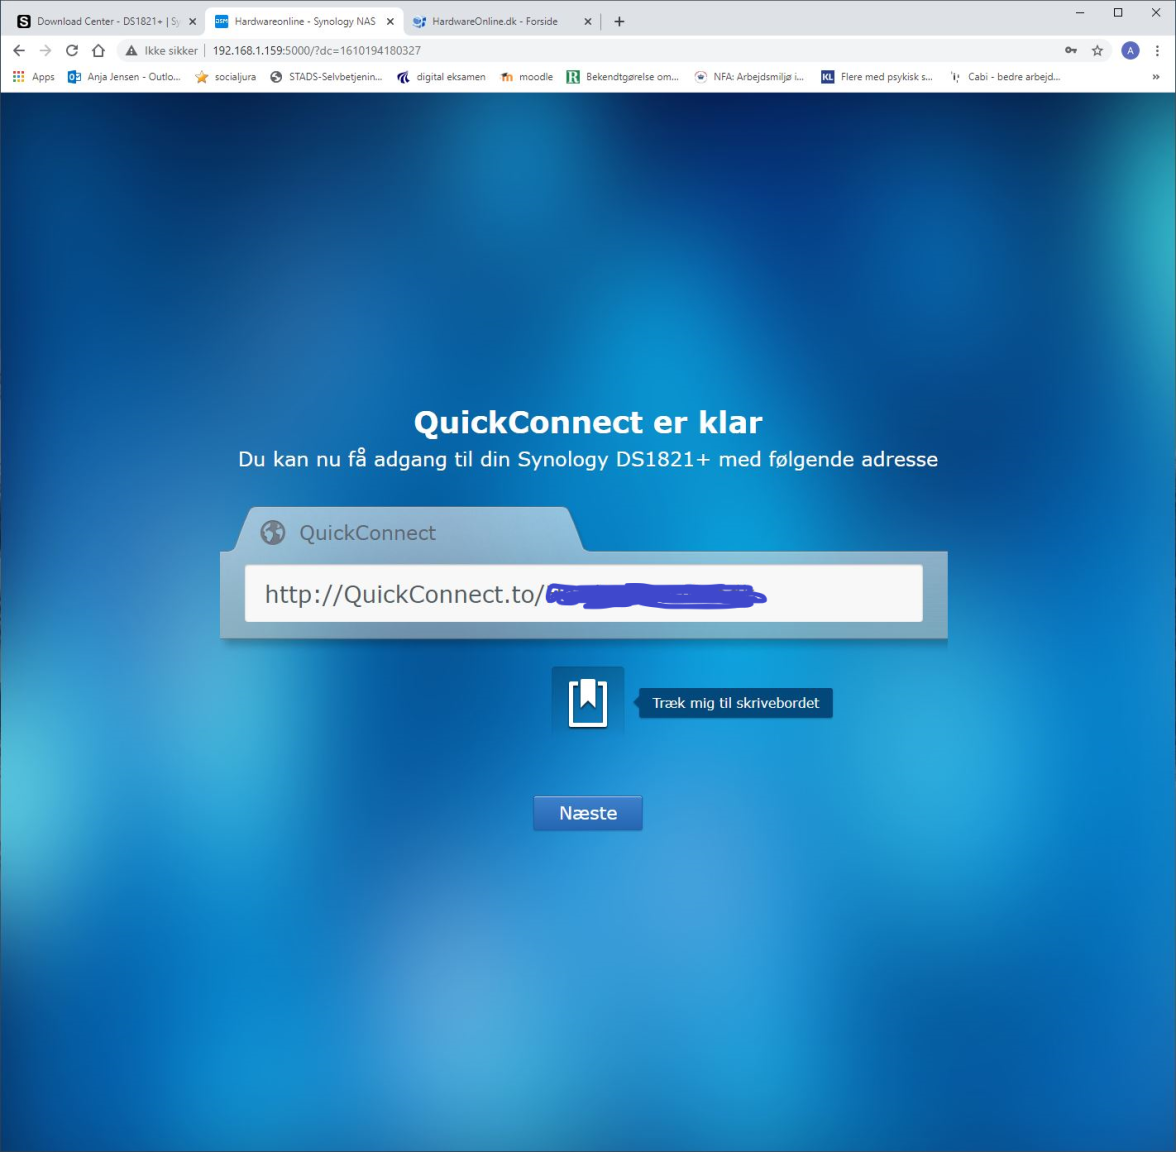Close the browser window
This screenshot has width=1176, height=1152.
pyautogui.click(x=1156, y=13)
